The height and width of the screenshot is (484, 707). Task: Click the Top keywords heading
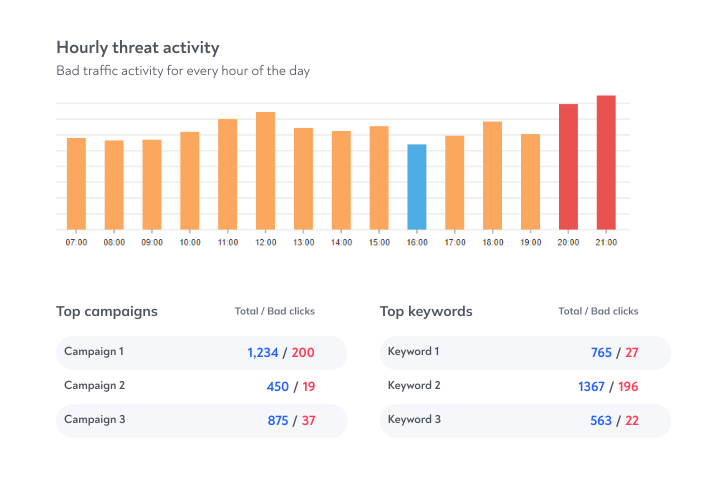pos(426,312)
